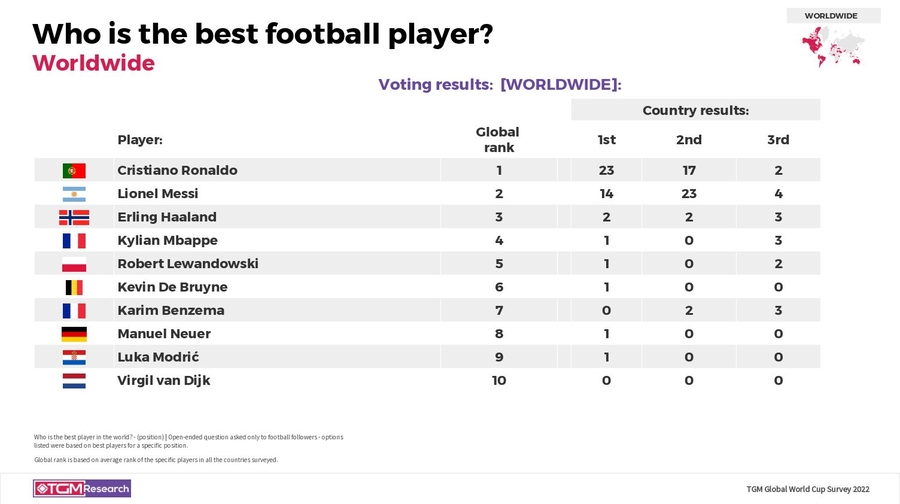
Task: Click the Belgium flag beside Kevin De Bruyne
Action: tap(74, 287)
